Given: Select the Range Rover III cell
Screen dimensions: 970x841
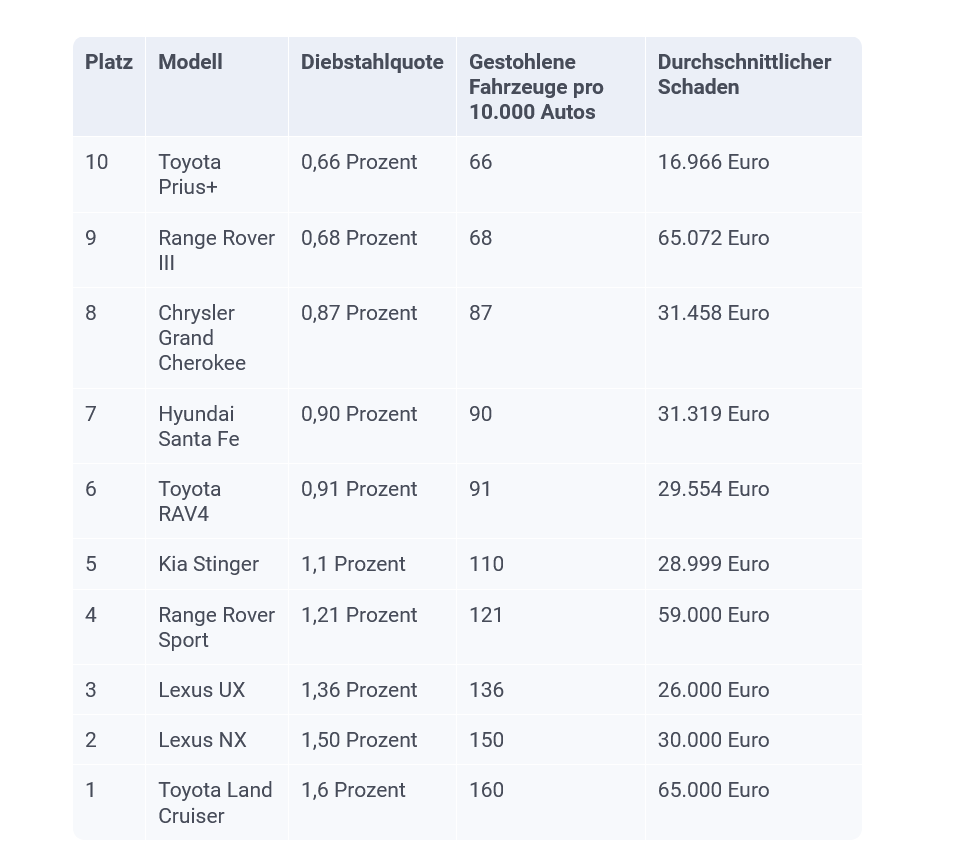Looking at the screenshot, I should pos(217,250).
